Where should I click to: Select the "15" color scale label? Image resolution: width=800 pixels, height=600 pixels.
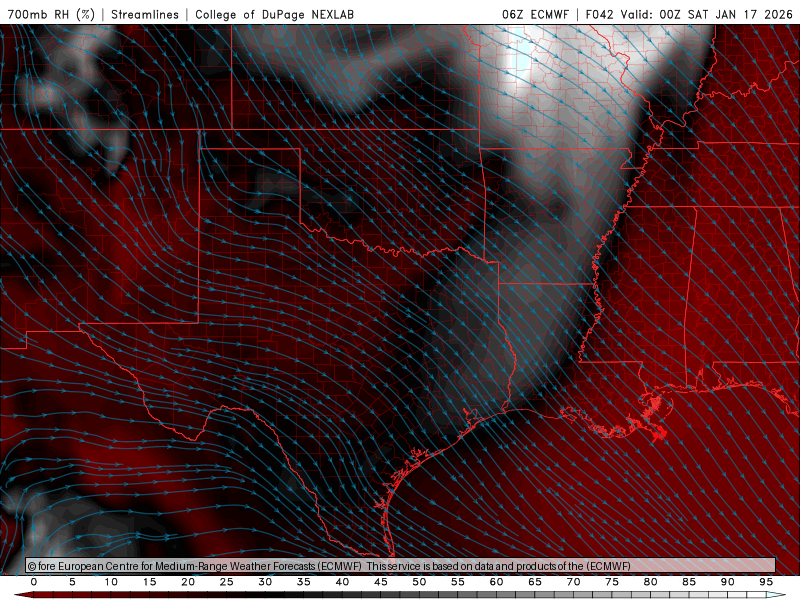pyautogui.click(x=149, y=582)
